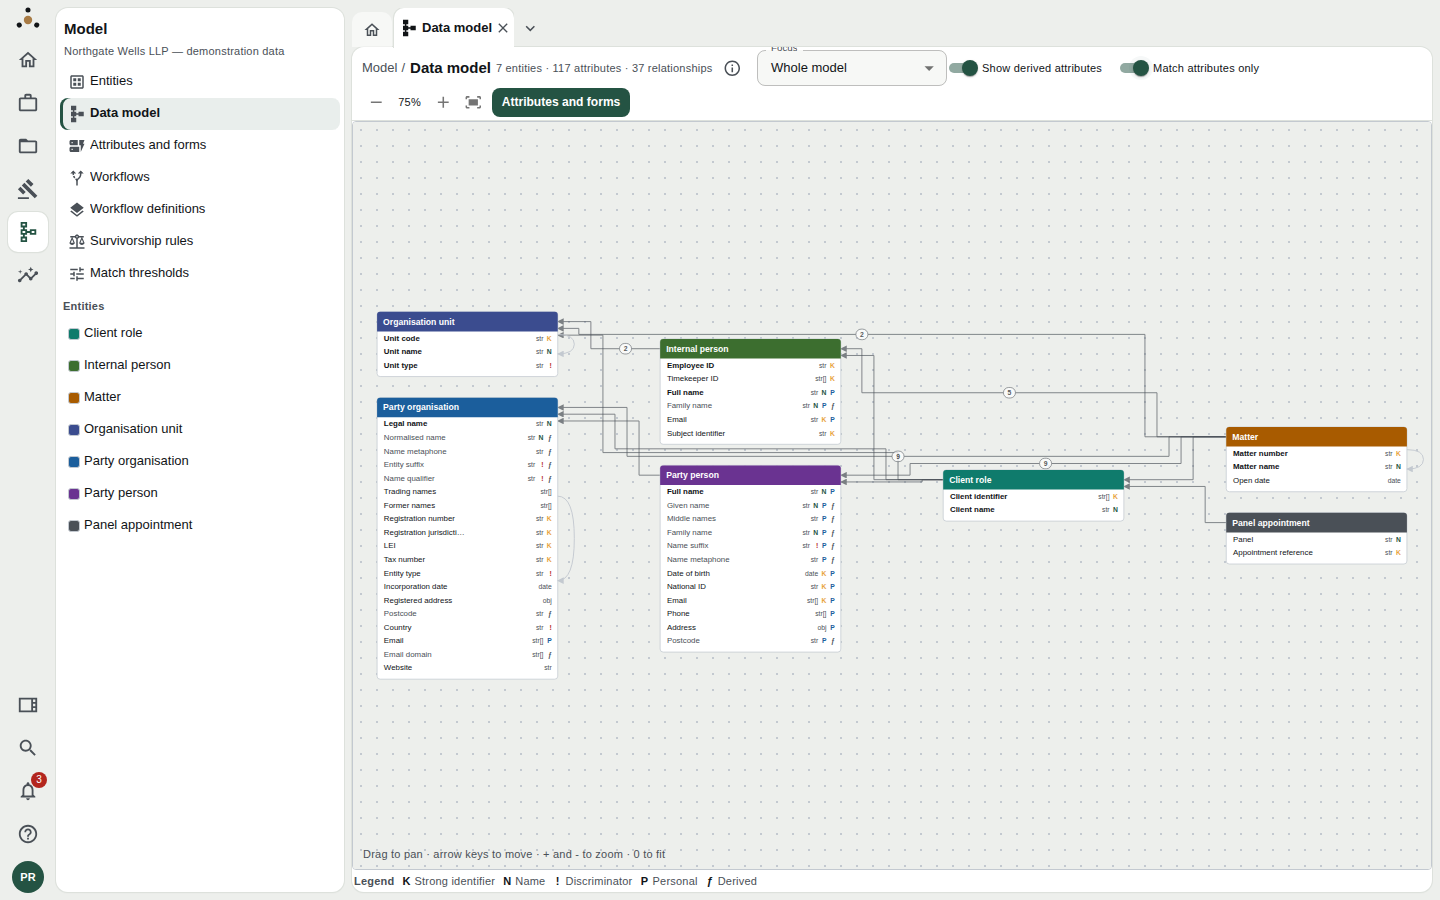Select Party organisation entity in sidebar
Viewport: 1440px width, 900px height.
(200, 461)
